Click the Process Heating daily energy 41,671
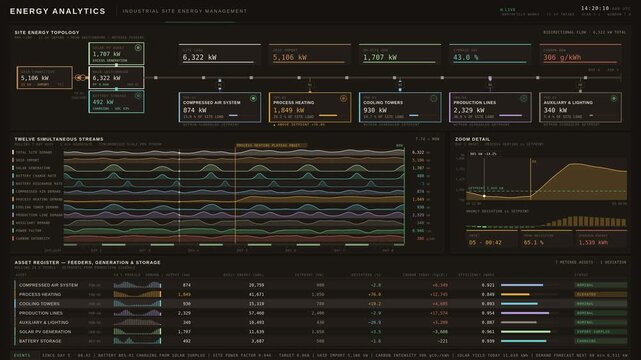 point(256,294)
